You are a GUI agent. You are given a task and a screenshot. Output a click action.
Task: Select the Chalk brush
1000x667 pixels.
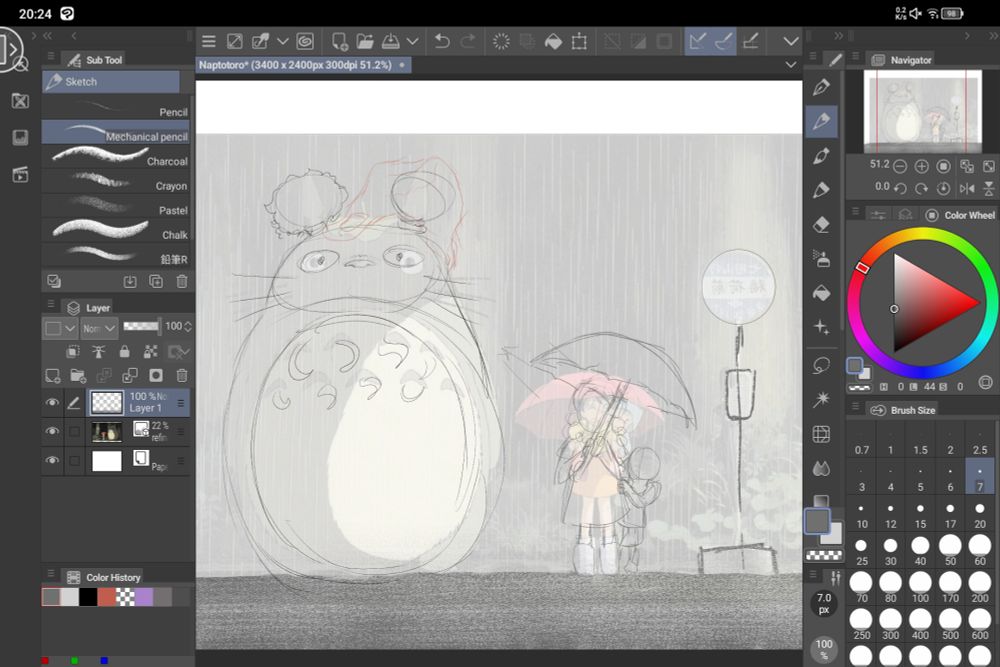point(116,231)
